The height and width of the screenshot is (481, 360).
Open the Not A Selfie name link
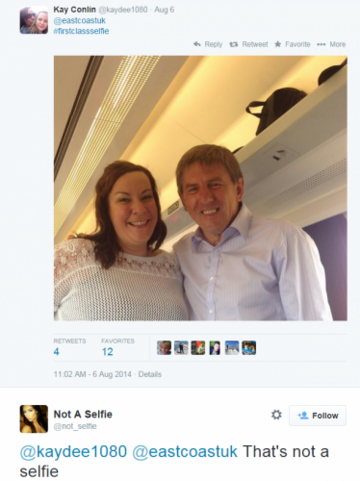pos(83,414)
